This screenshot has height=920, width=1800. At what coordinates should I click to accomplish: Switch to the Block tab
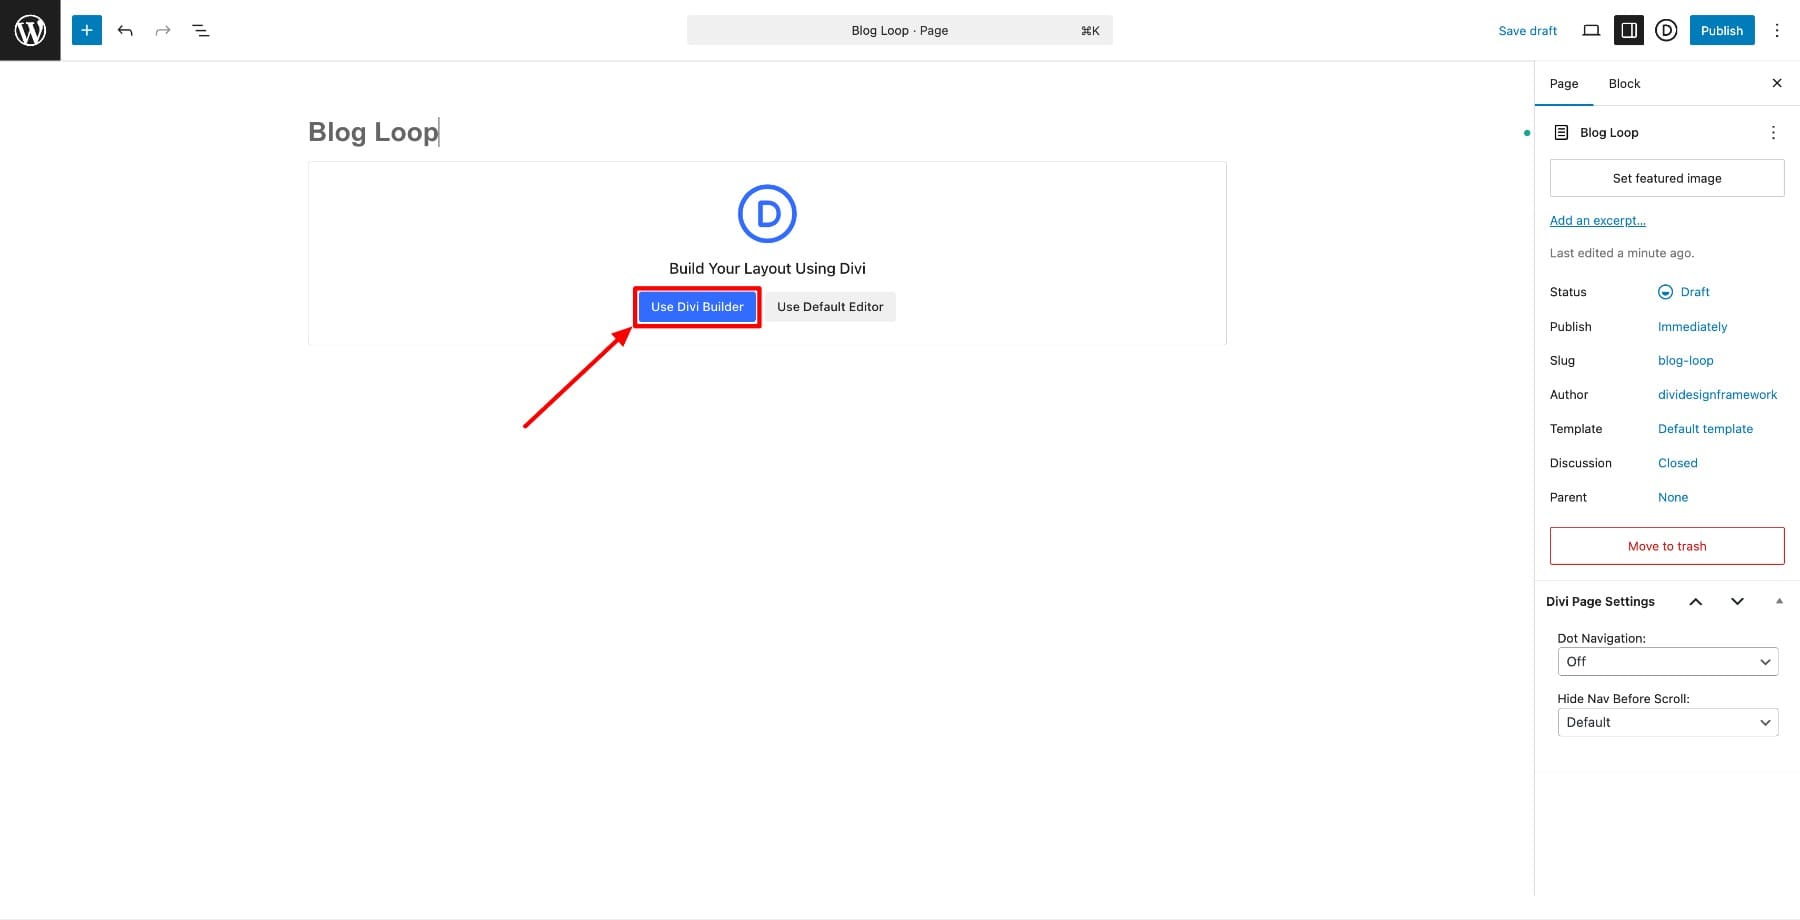[x=1624, y=83]
